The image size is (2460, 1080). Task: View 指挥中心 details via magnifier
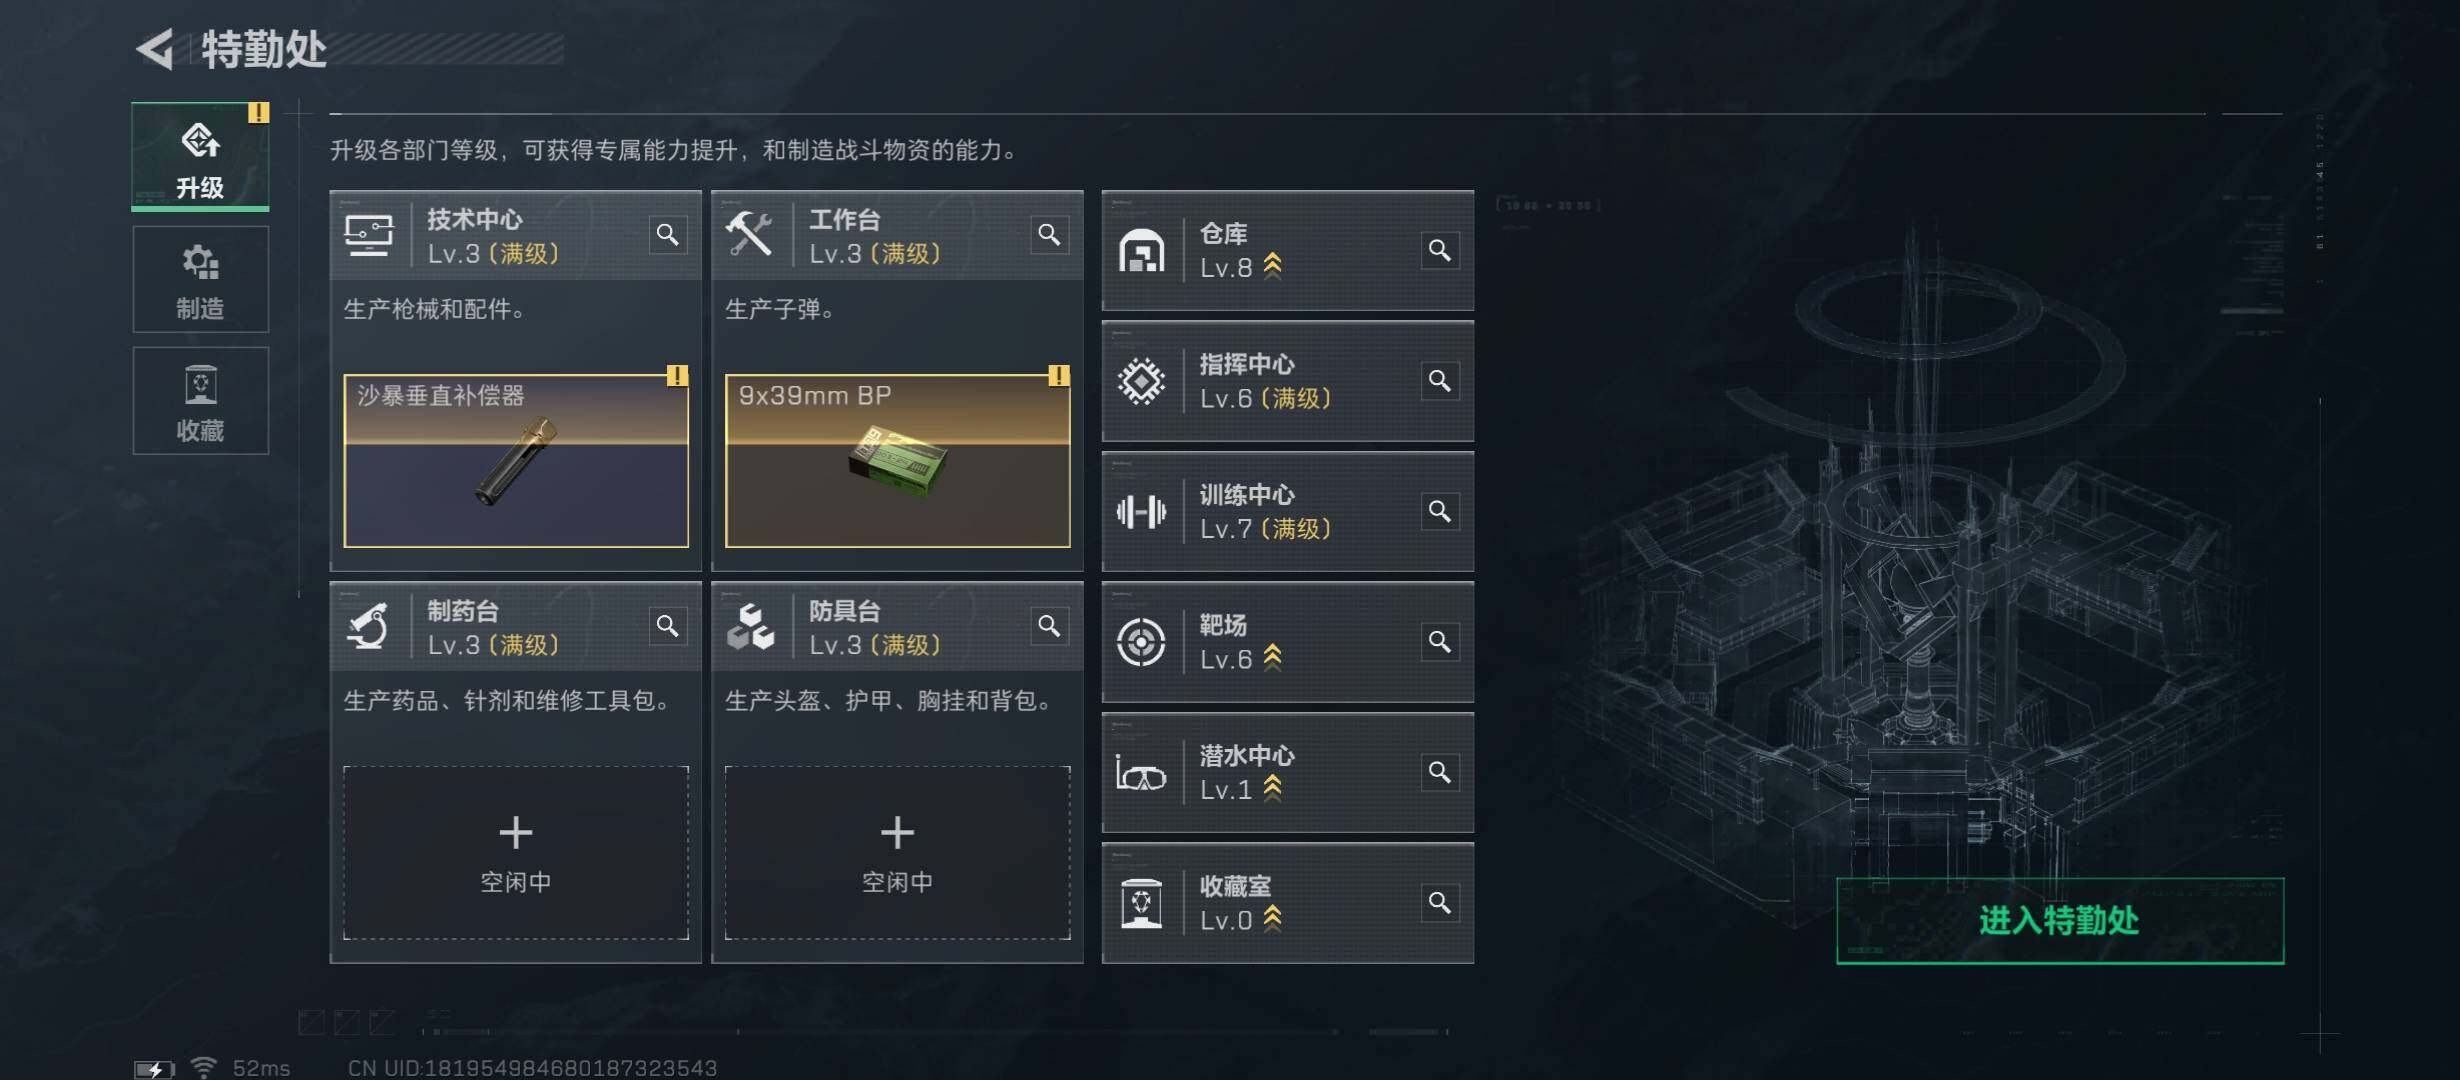click(1440, 381)
